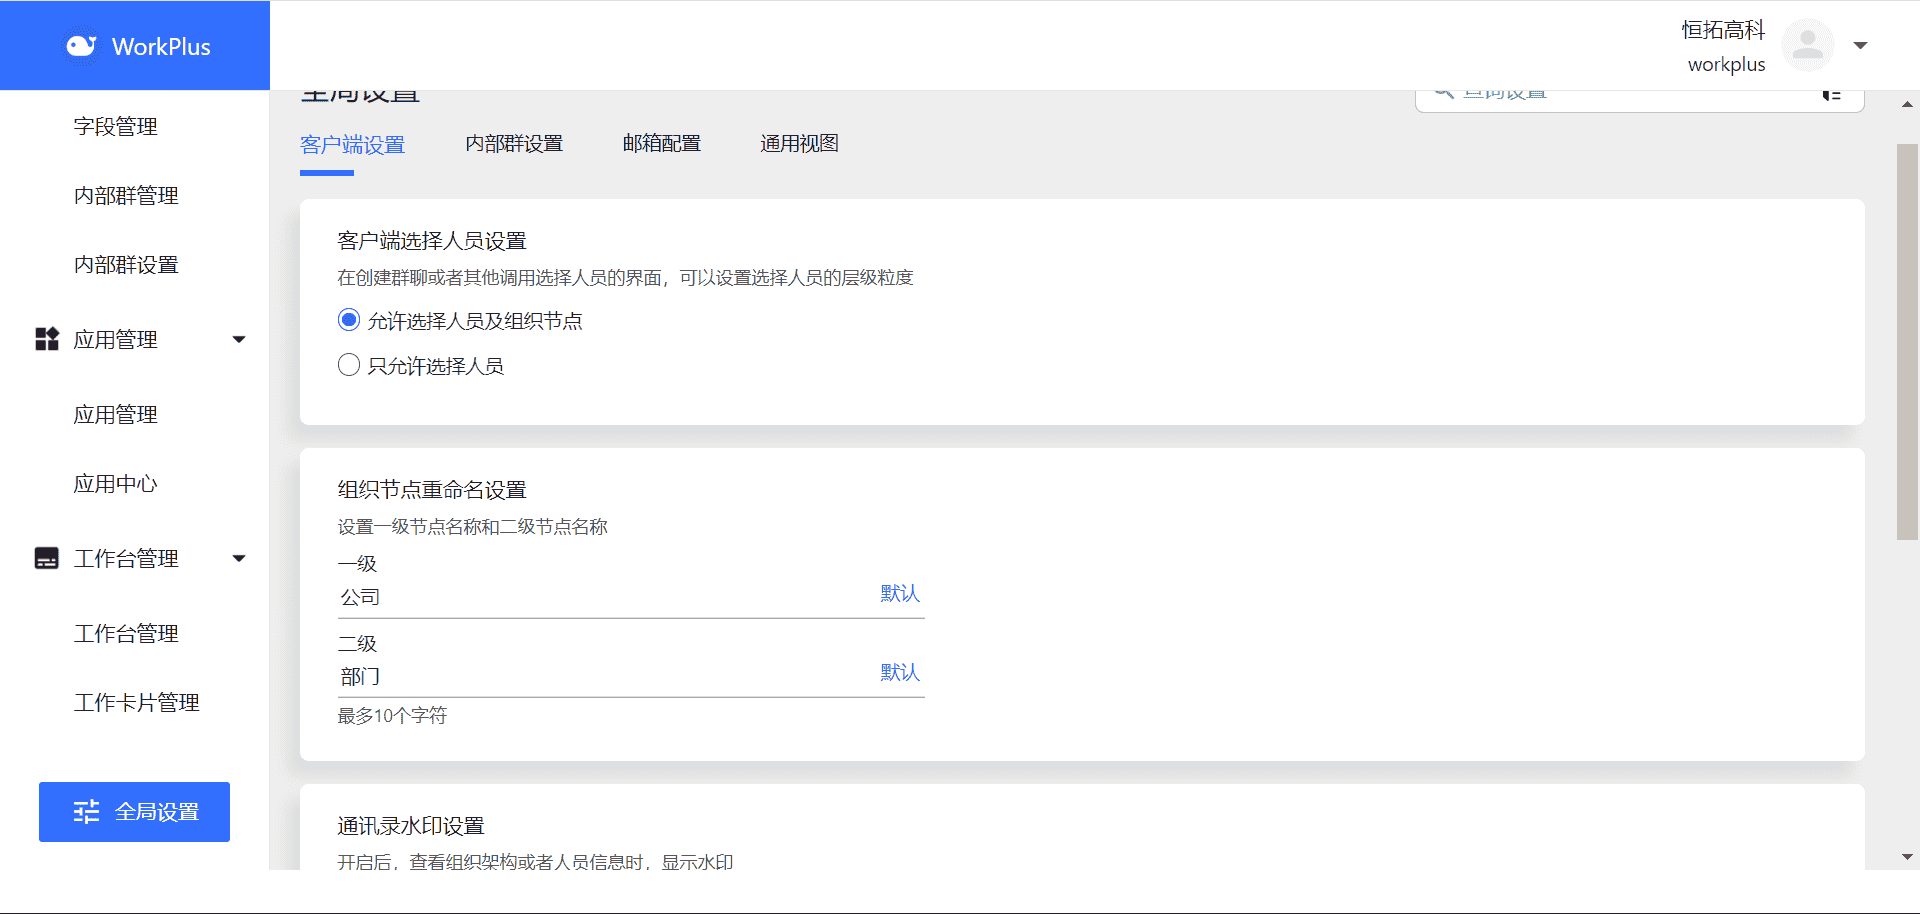This screenshot has height=914, width=1920.
Task: Click the 客户端选择人员设置 heading
Action: tap(432, 241)
